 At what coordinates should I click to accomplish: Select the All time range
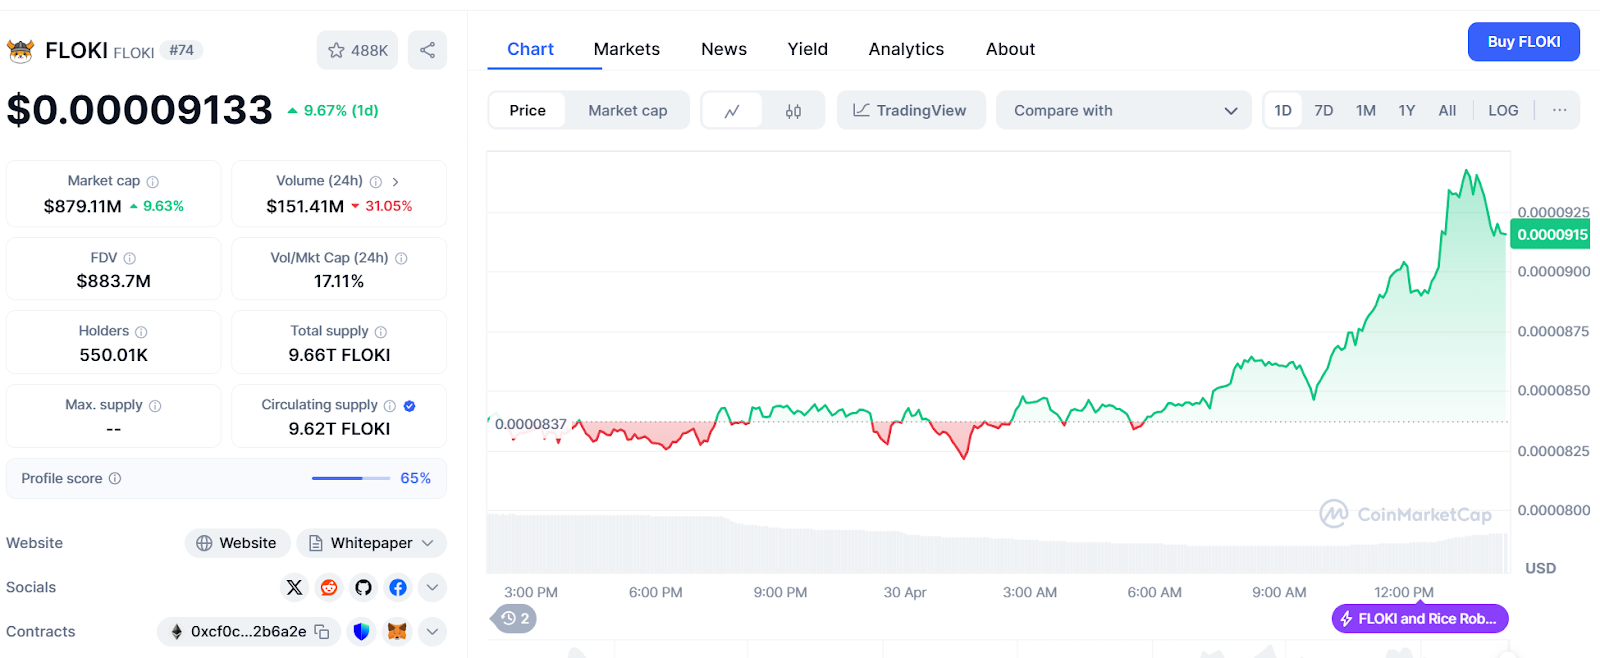click(x=1447, y=111)
